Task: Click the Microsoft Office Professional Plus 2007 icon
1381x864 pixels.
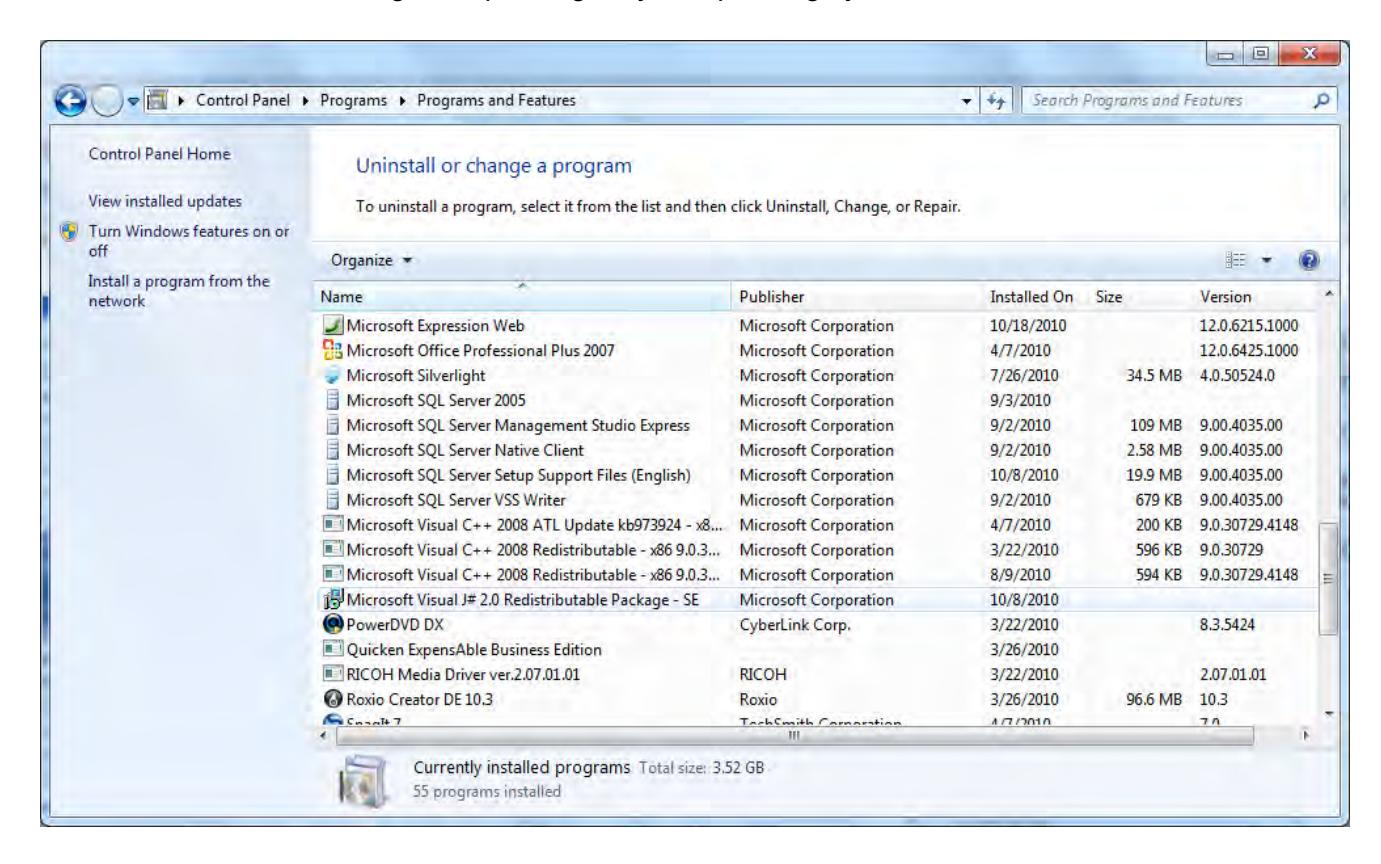Action: (x=332, y=350)
